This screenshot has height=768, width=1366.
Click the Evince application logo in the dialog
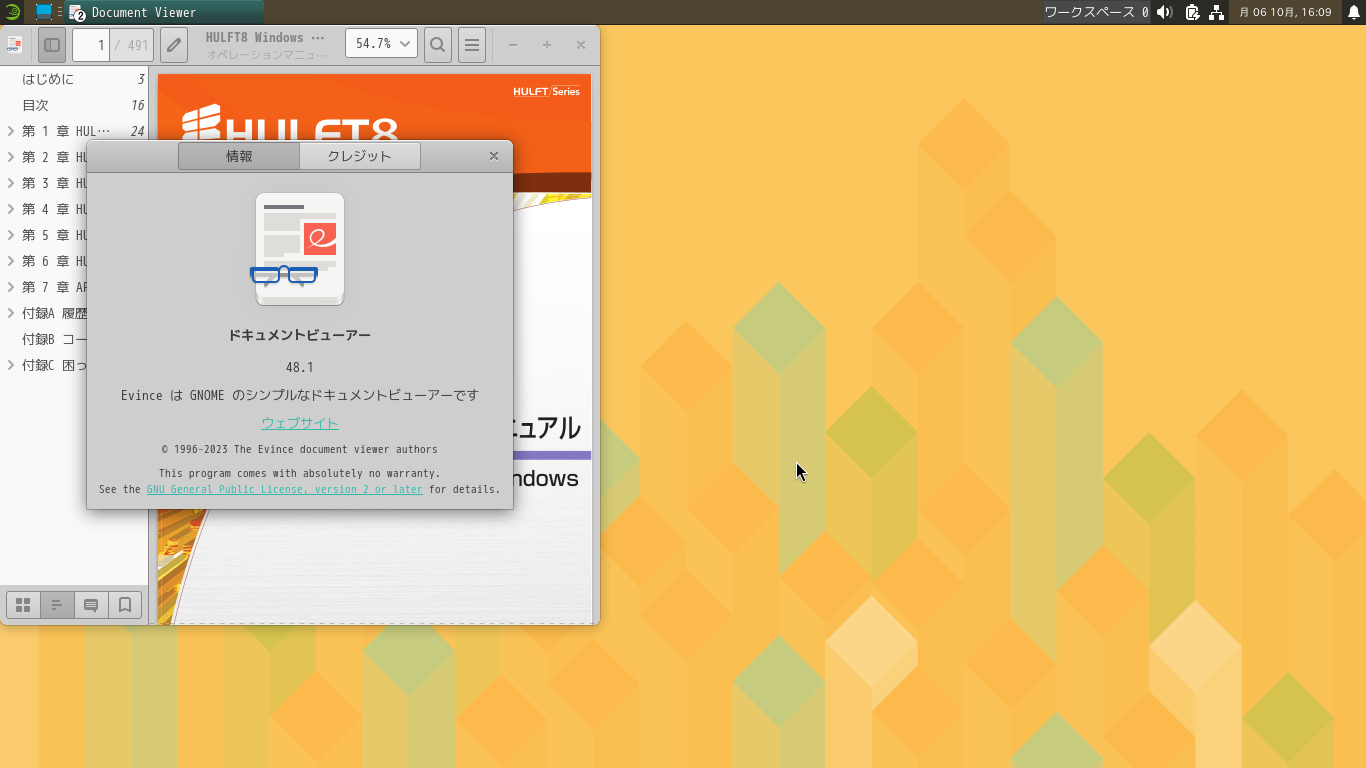pyautogui.click(x=298, y=249)
